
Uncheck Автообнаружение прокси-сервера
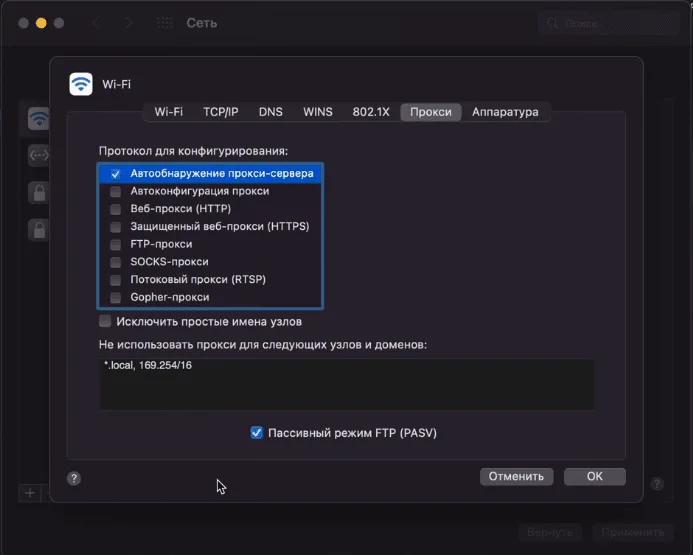tap(115, 174)
